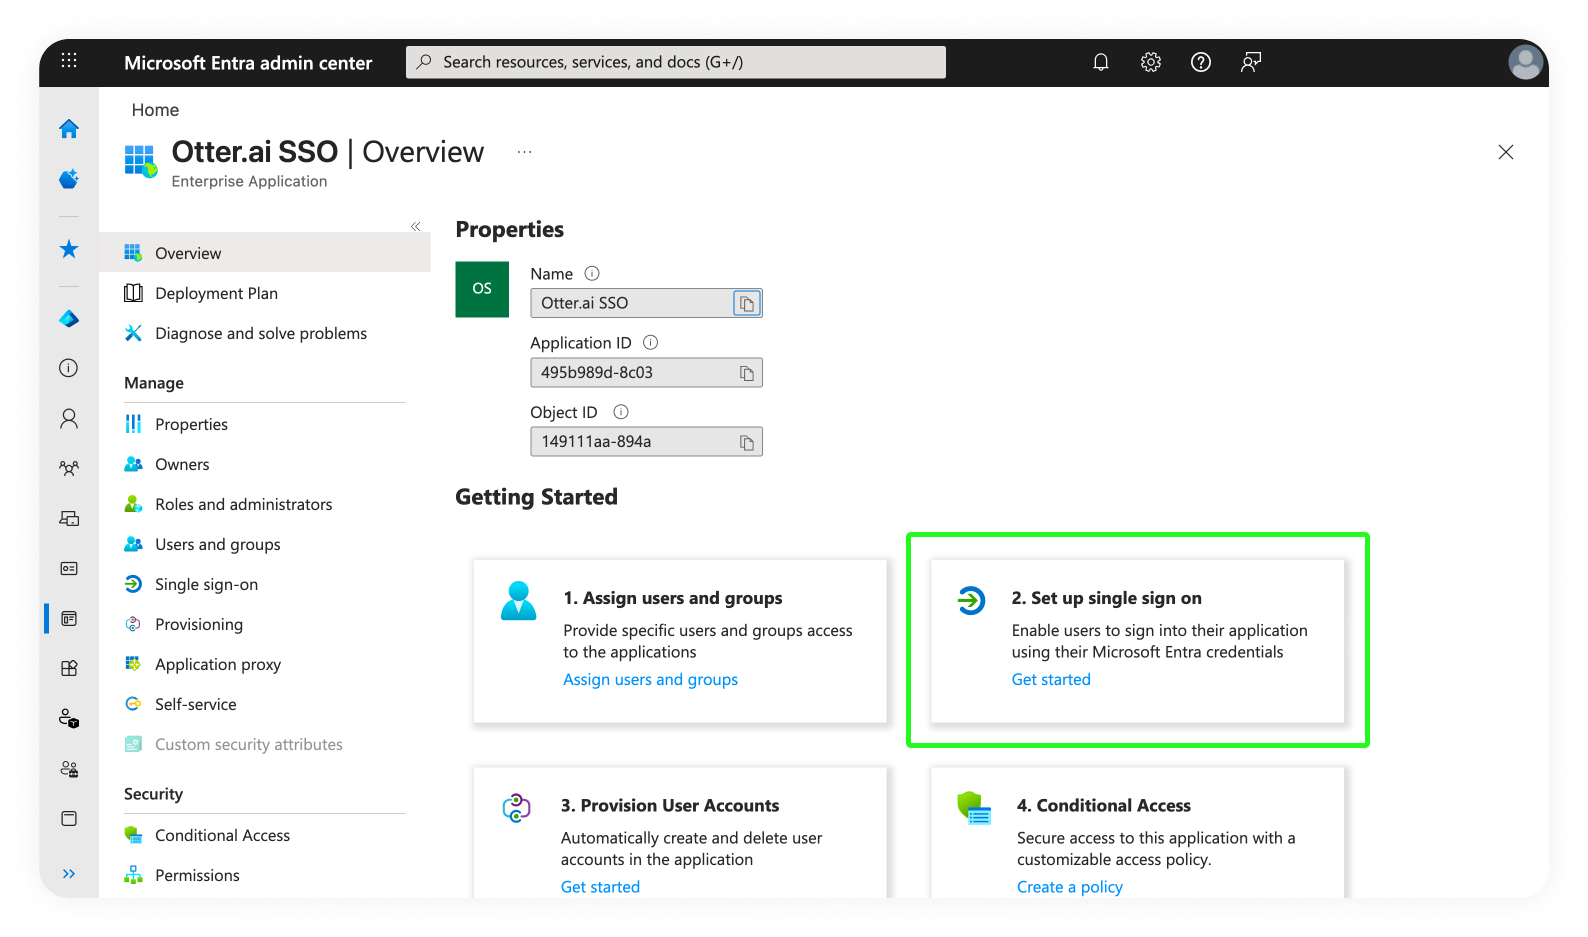Image resolution: width=1588 pixels, height=937 pixels.
Task: Collapse the side navigation menu
Action: pyautogui.click(x=415, y=227)
